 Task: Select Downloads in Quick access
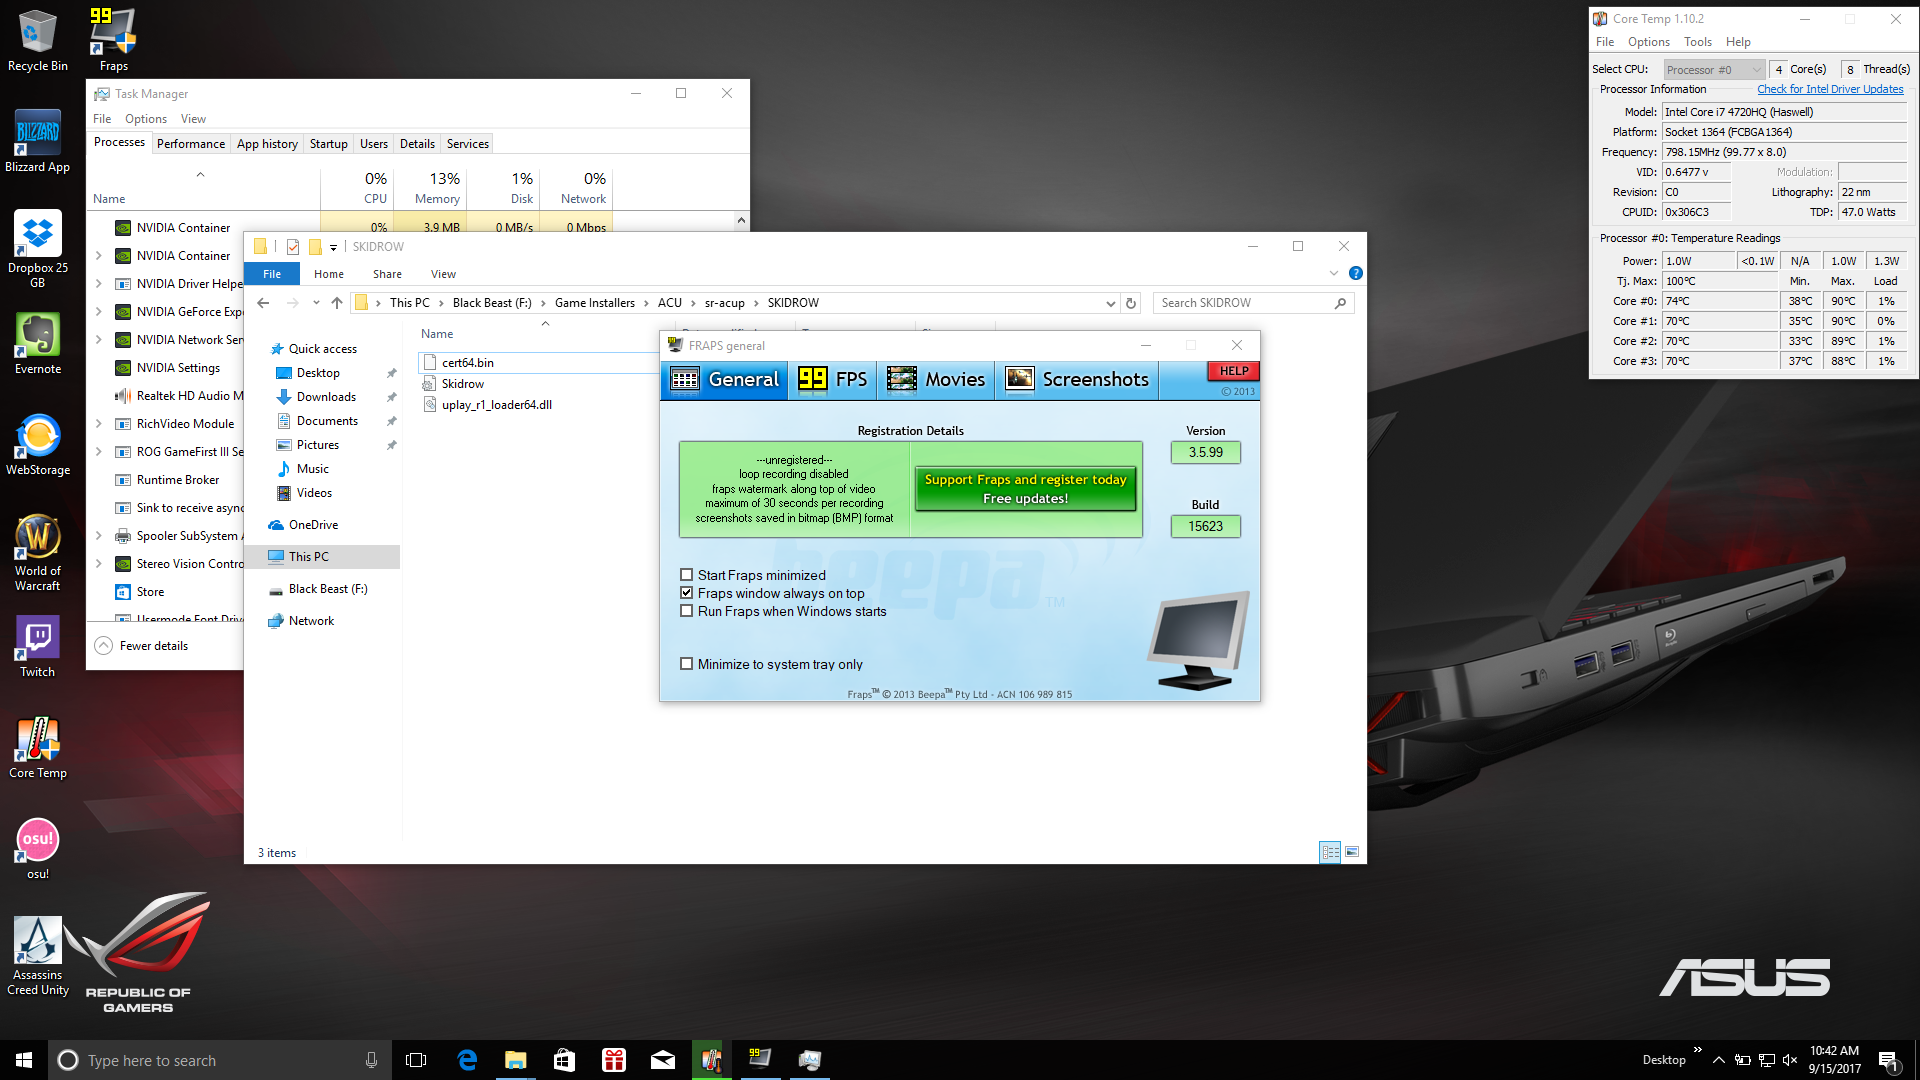coord(326,397)
